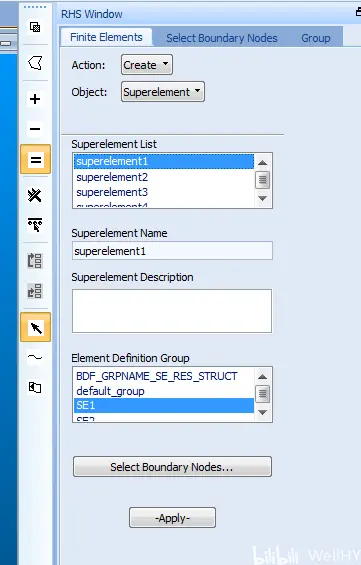Click Superelement List scroll up arrow
Screen dimensions: 361x565
point(263,163)
